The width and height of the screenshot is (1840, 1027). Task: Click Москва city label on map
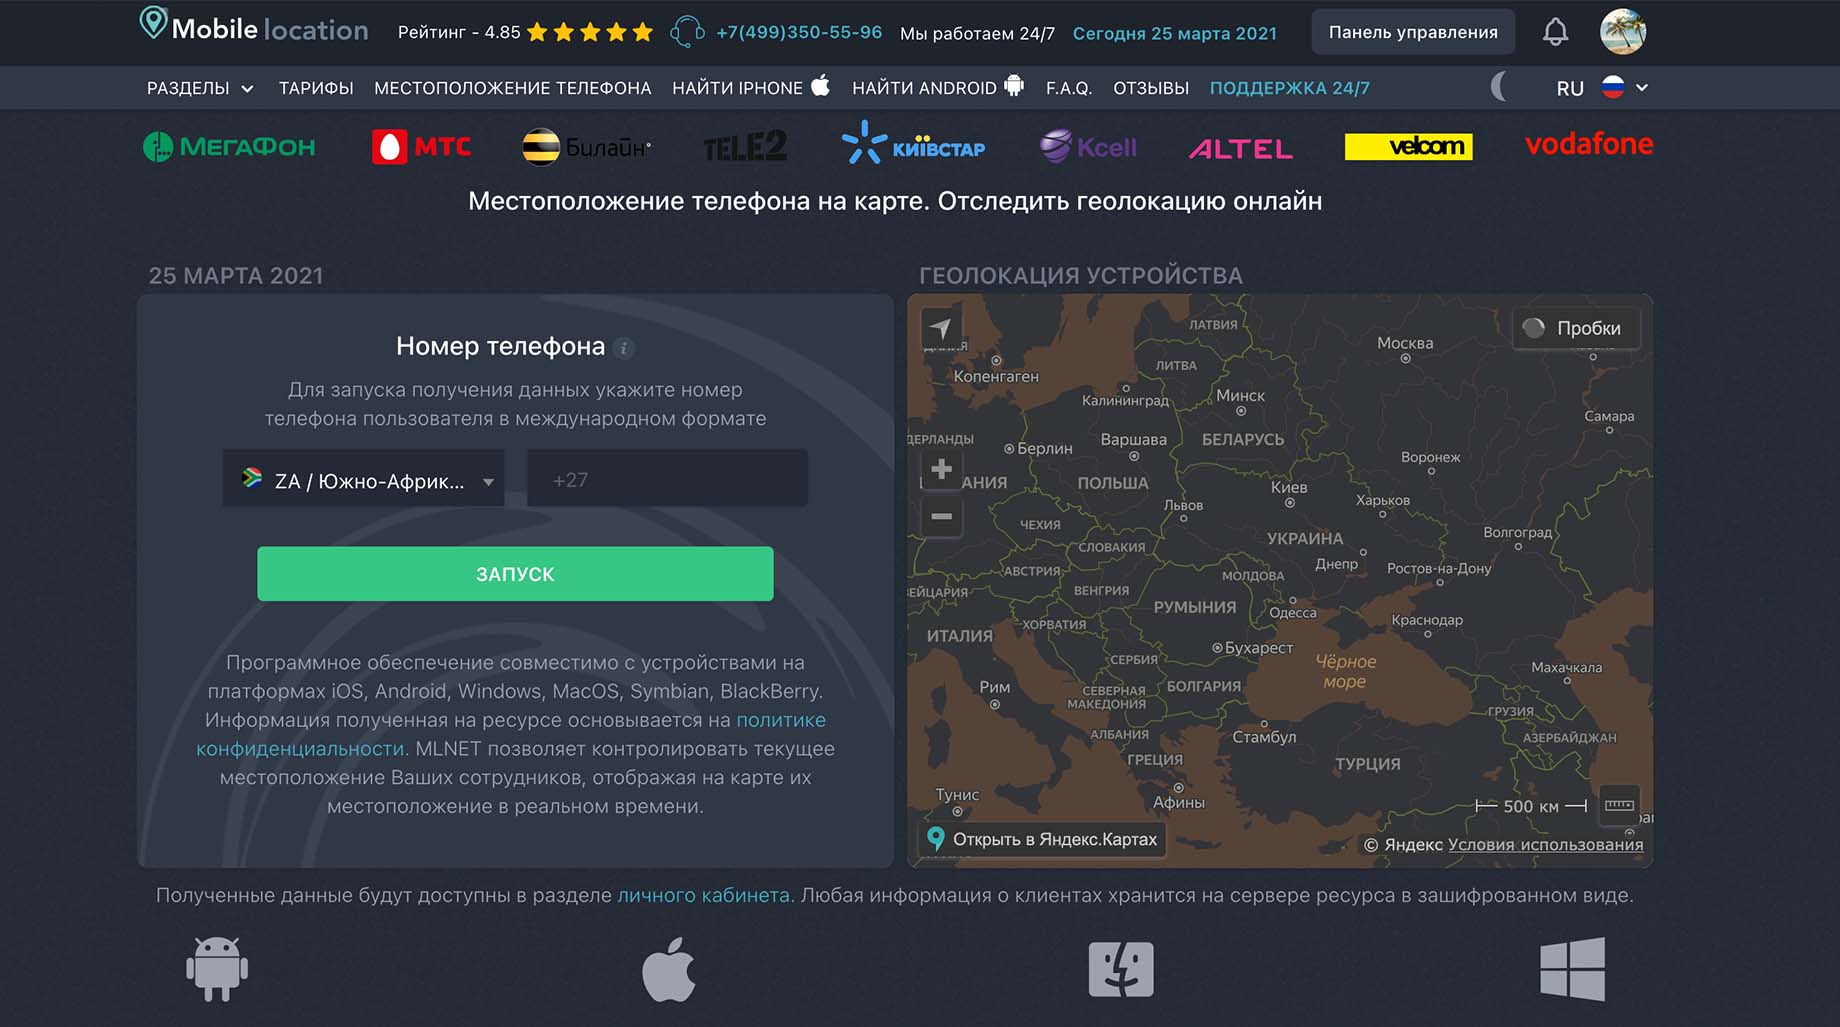tap(1405, 343)
